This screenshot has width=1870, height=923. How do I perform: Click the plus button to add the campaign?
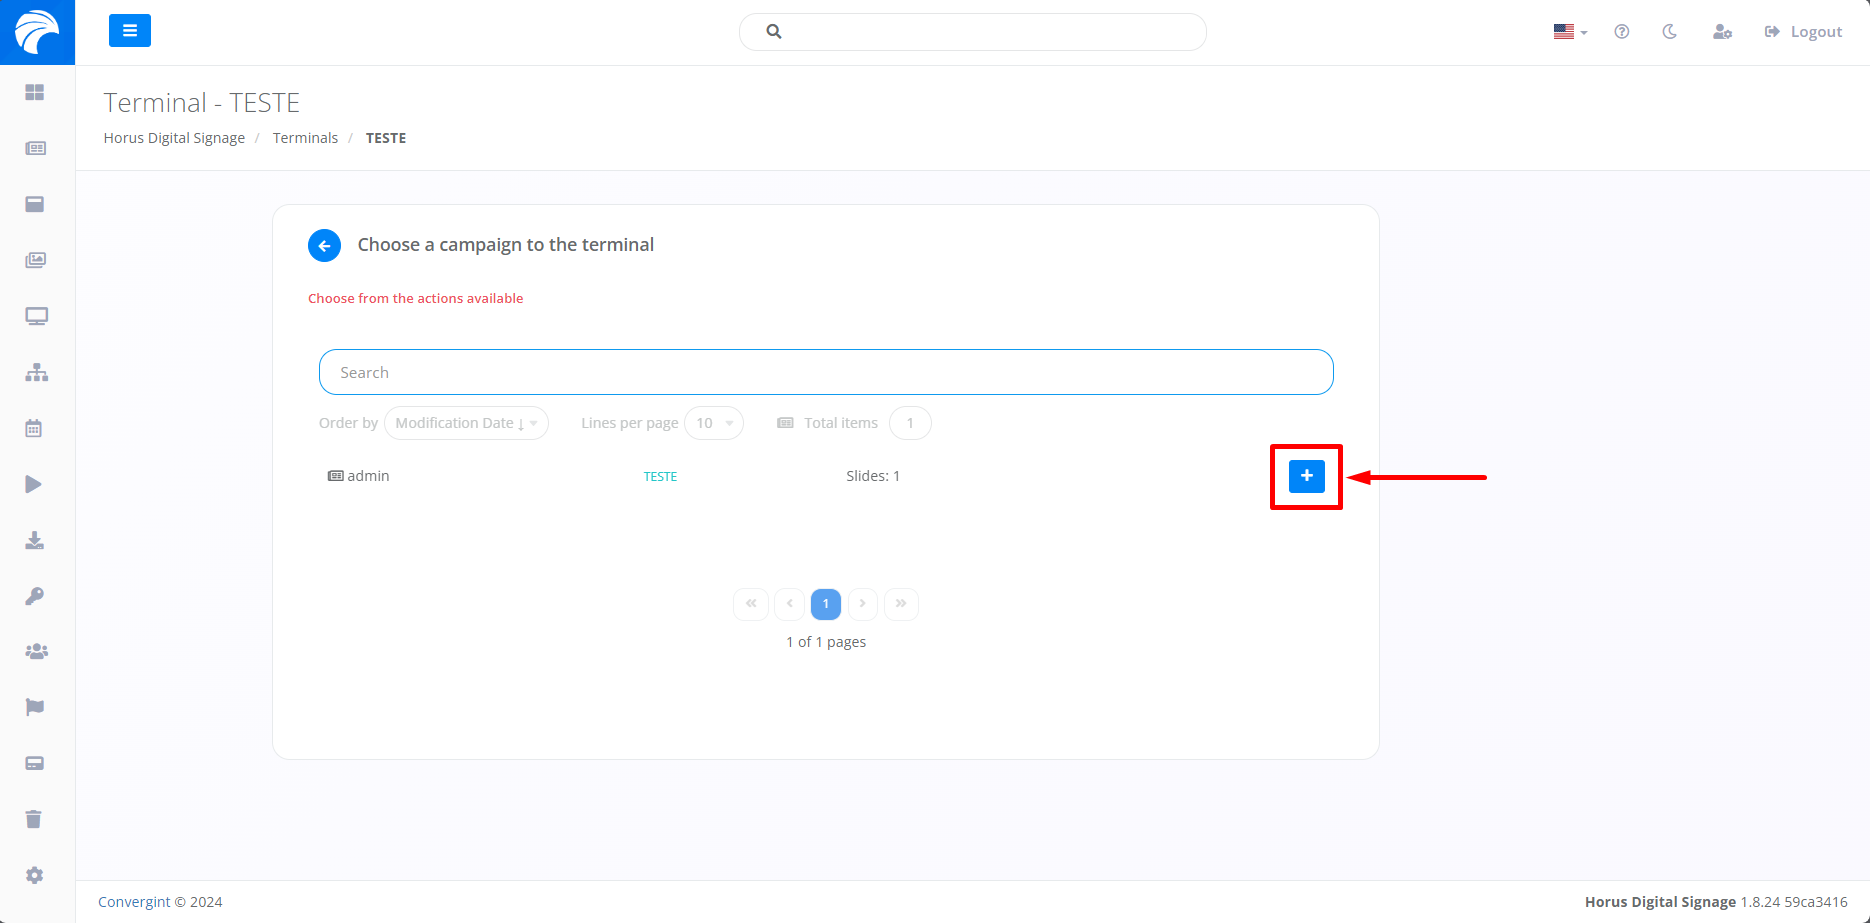[x=1306, y=476]
